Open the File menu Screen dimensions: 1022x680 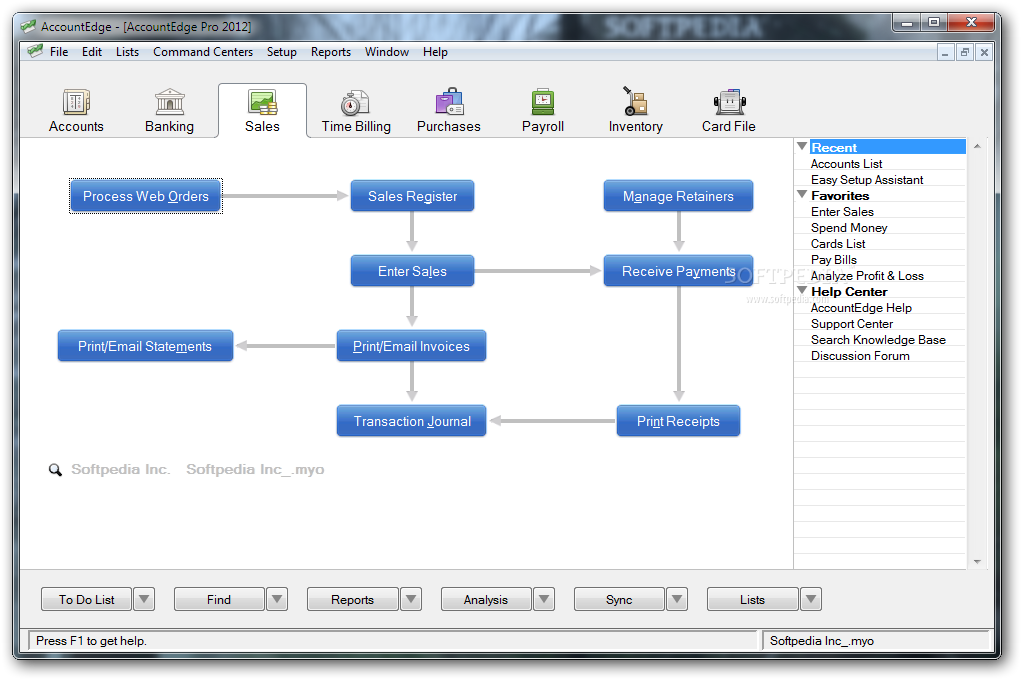pos(59,52)
